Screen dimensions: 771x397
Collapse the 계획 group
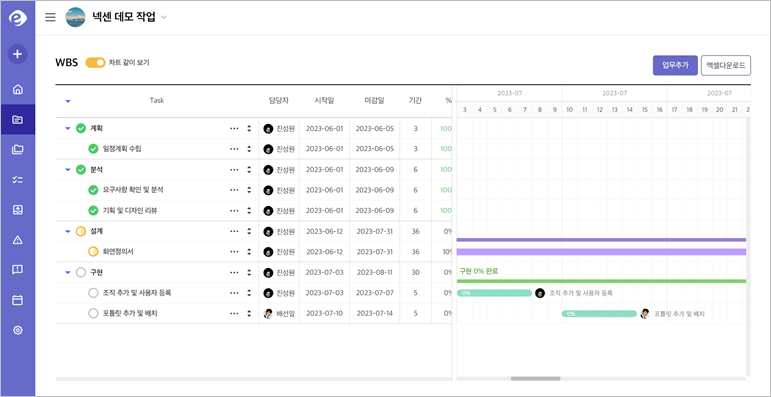(x=68, y=128)
